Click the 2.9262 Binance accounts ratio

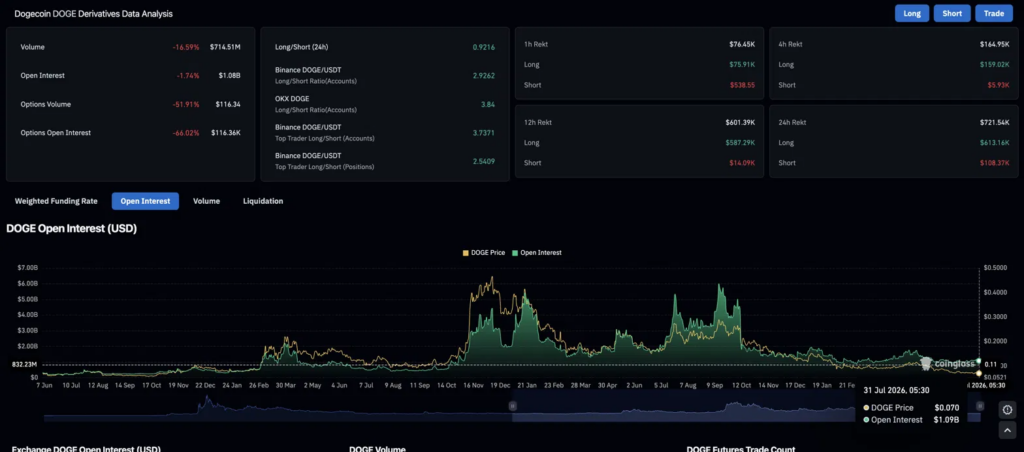coord(484,76)
